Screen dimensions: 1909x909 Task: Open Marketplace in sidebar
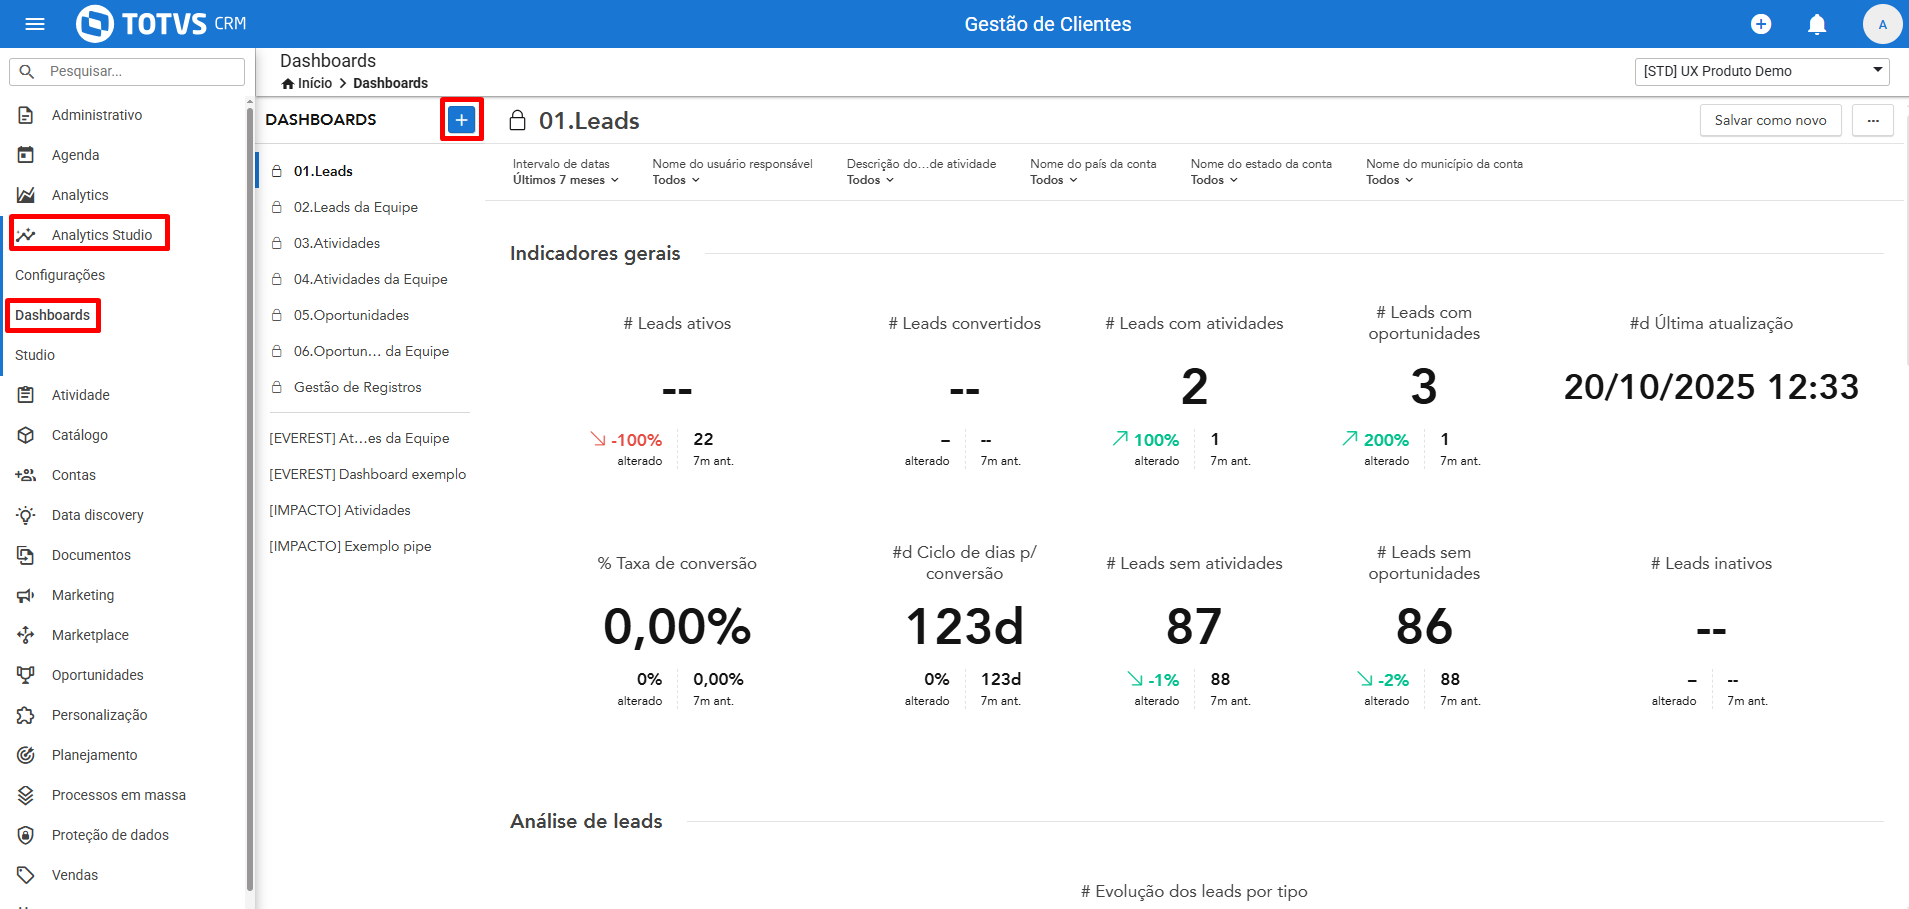(x=90, y=635)
